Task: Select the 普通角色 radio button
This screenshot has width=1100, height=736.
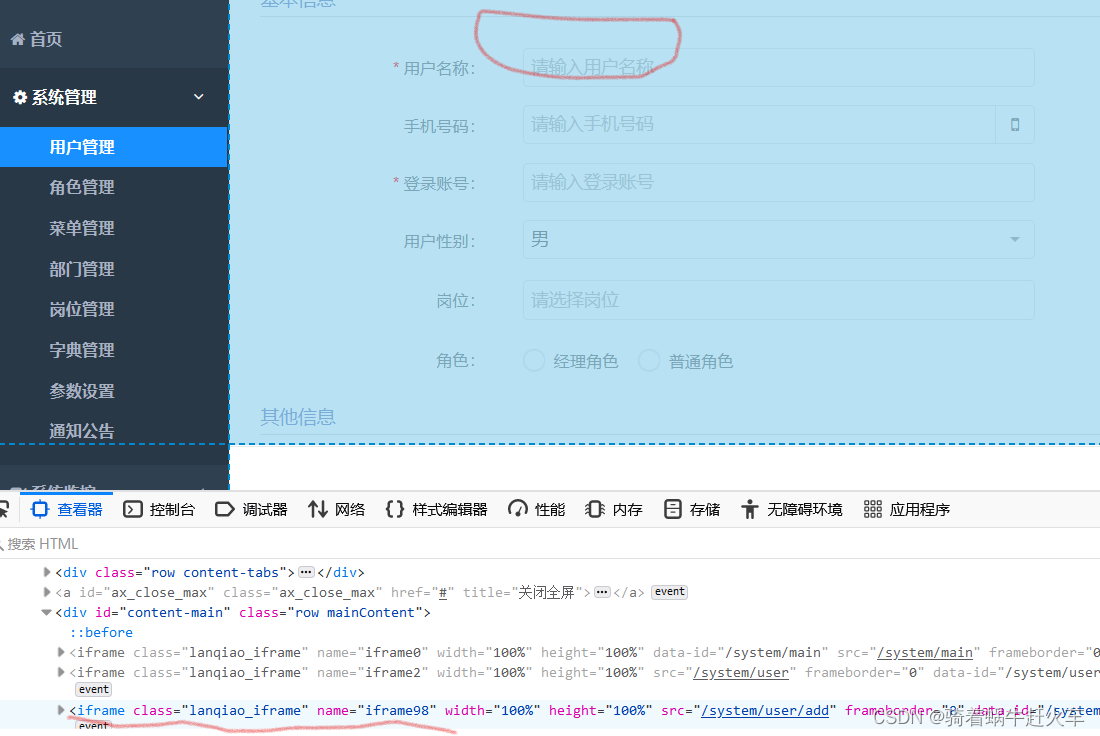Action: point(648,360)
